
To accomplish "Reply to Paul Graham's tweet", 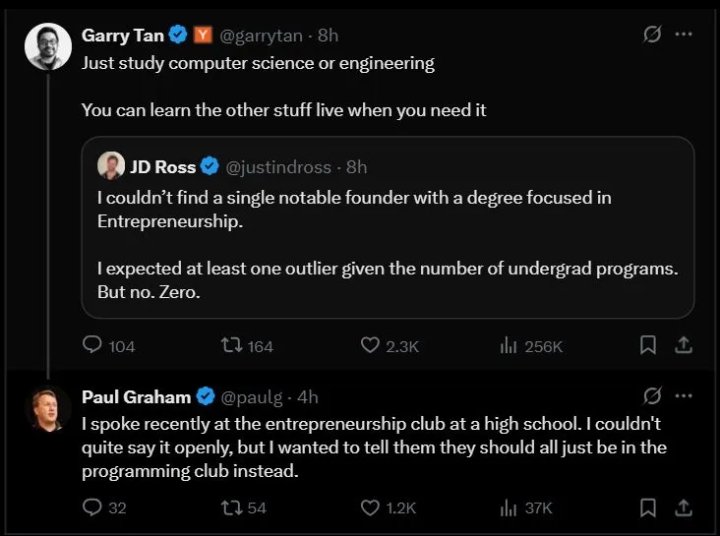I will tap(93, 507).
